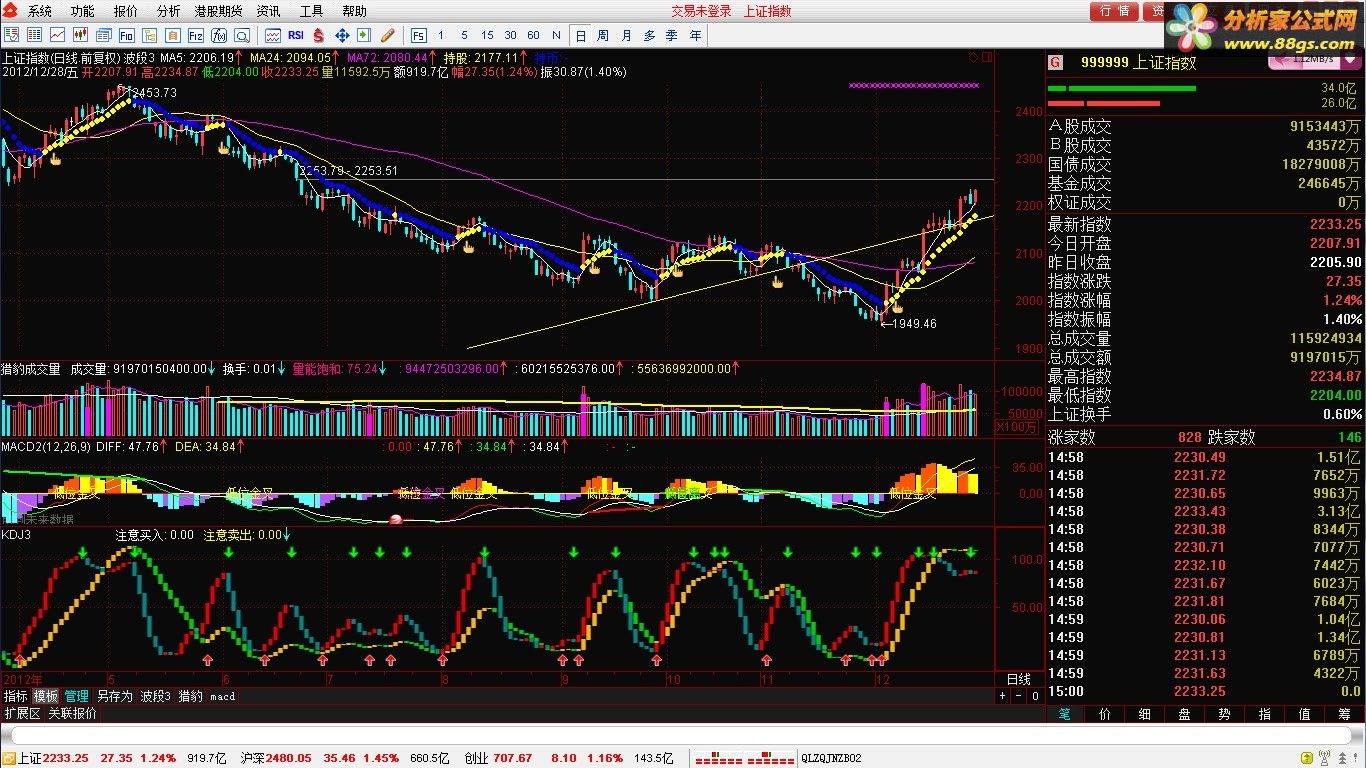Open the 资讯 menu
Viewport: 1366px width, 768px height.
pyautogui.click(x=268, y=11)
